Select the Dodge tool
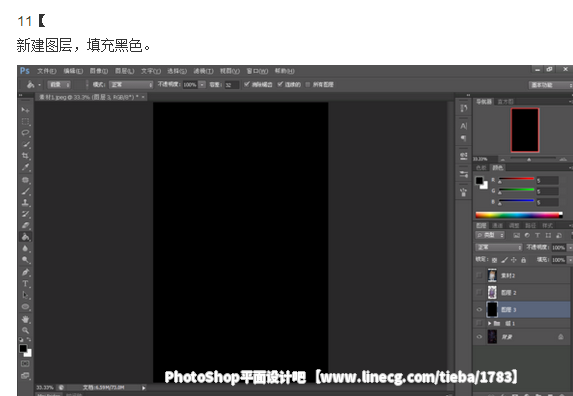The width and height of the screenshot is (573, 396). (x=25, y=260)
